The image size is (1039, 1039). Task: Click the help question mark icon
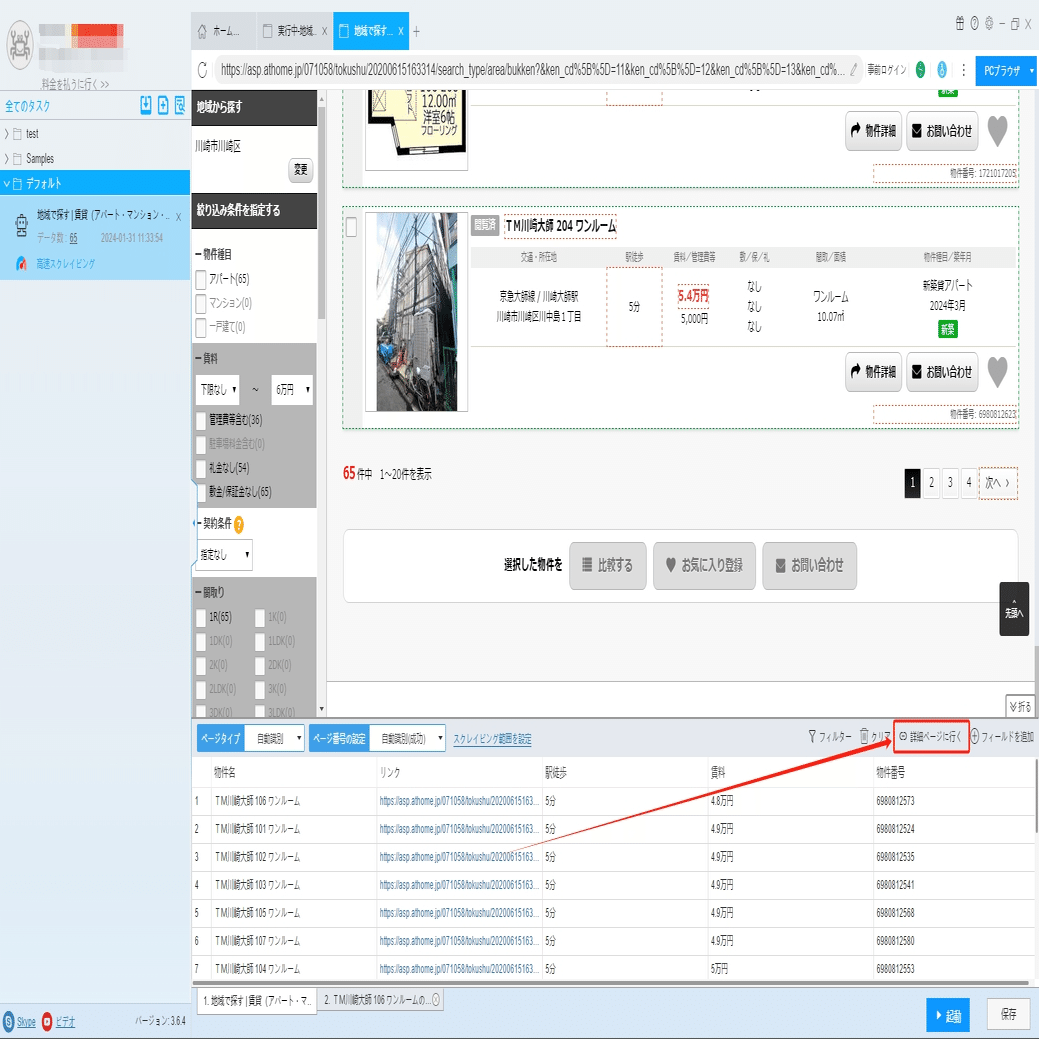tap(975, 23)
